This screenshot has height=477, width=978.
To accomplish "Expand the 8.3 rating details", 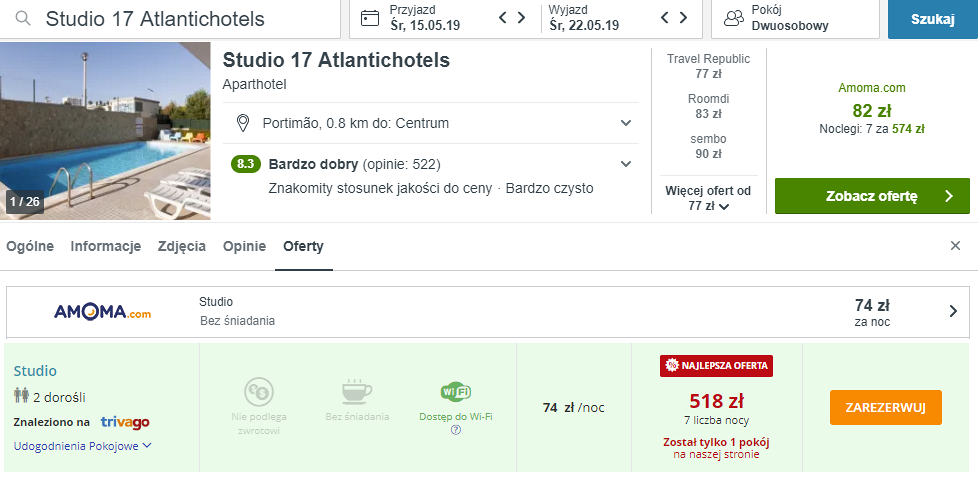I will [626, 164].
